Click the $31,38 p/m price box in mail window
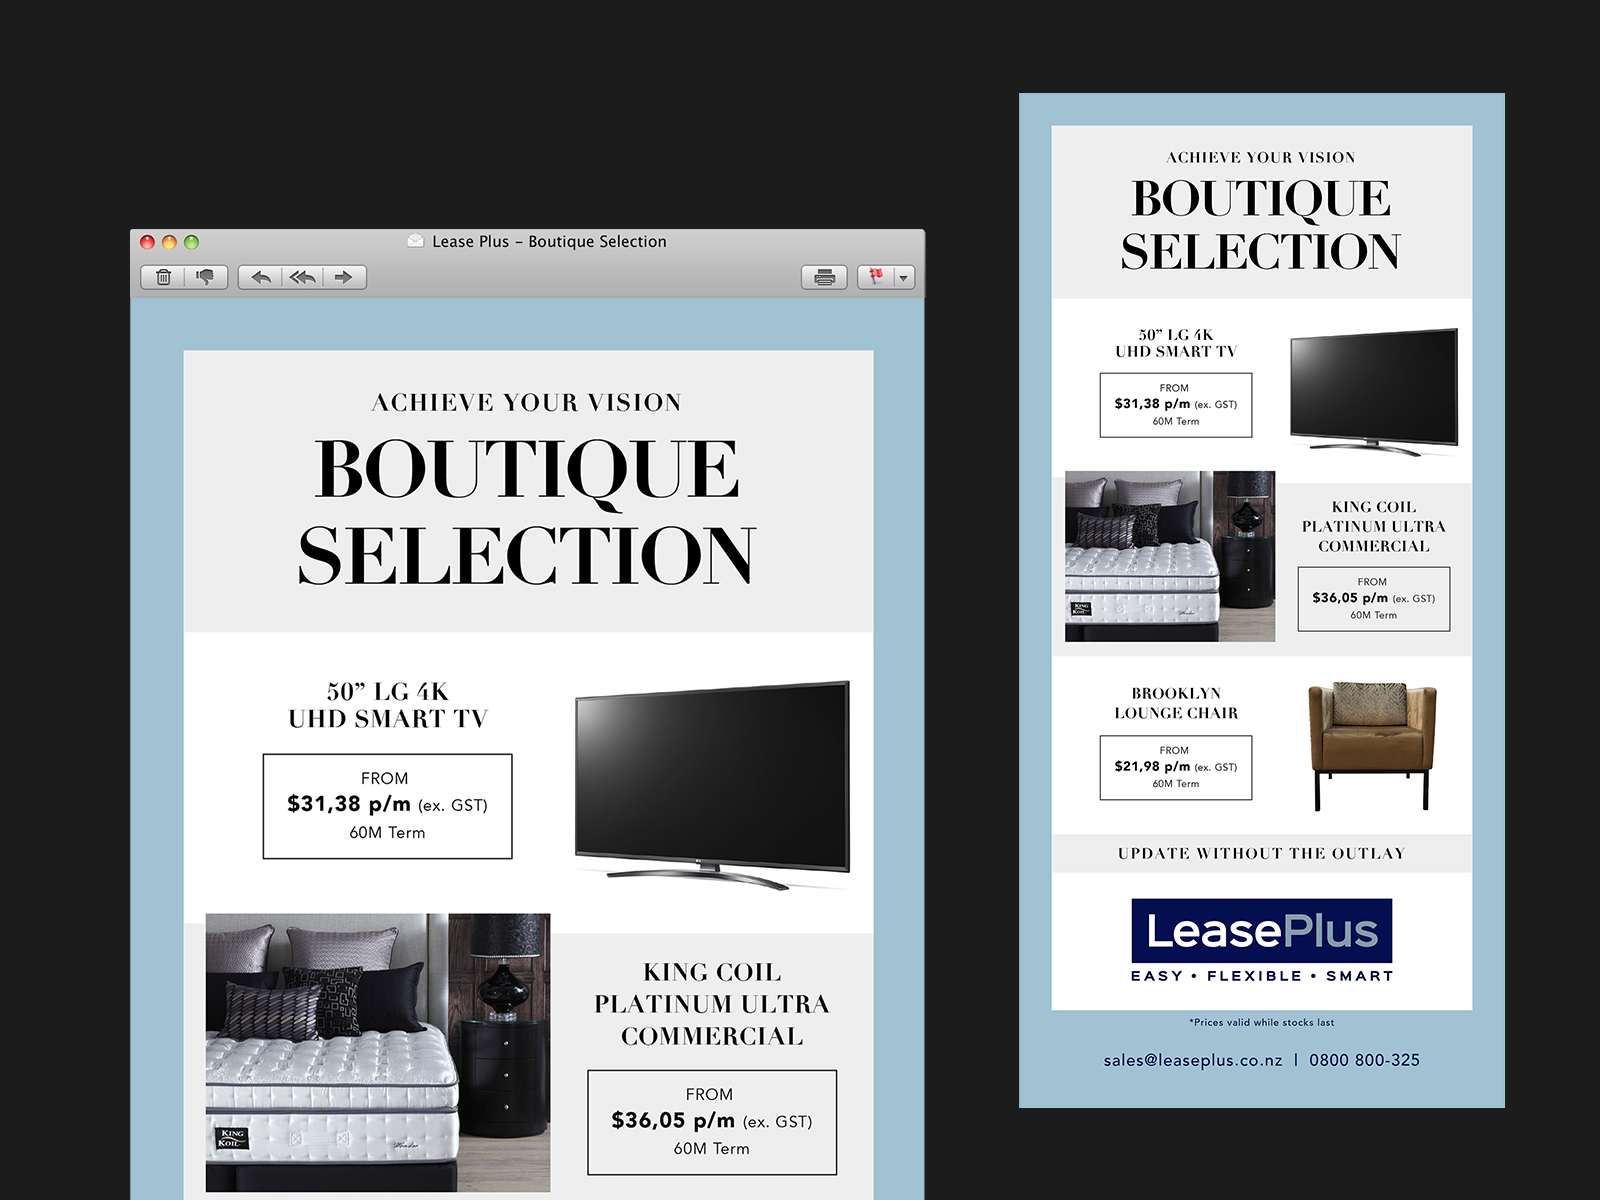1600x1200 pixels. (387, 806)
